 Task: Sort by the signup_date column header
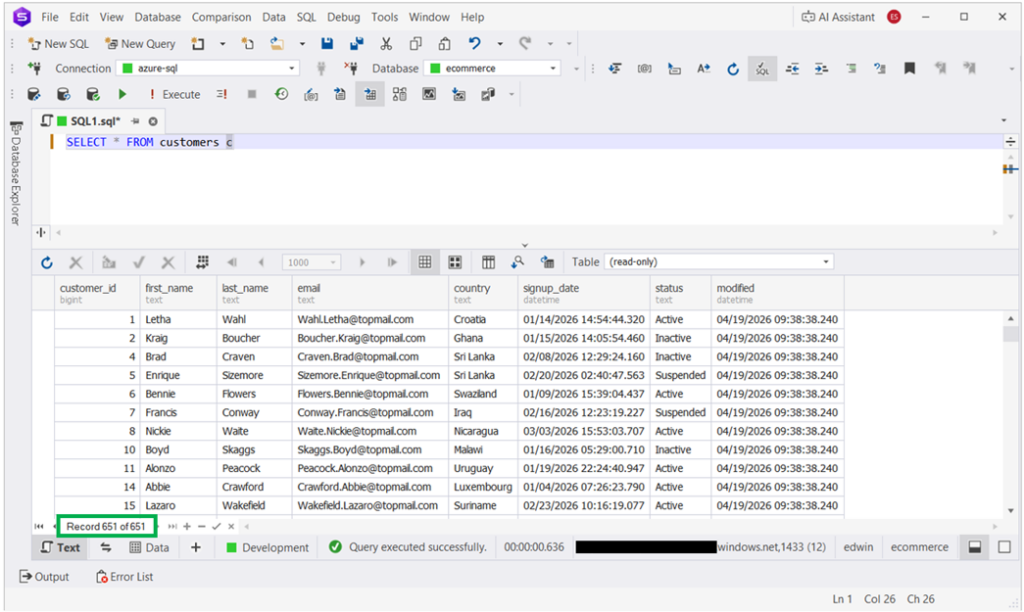tap(584, 293)
